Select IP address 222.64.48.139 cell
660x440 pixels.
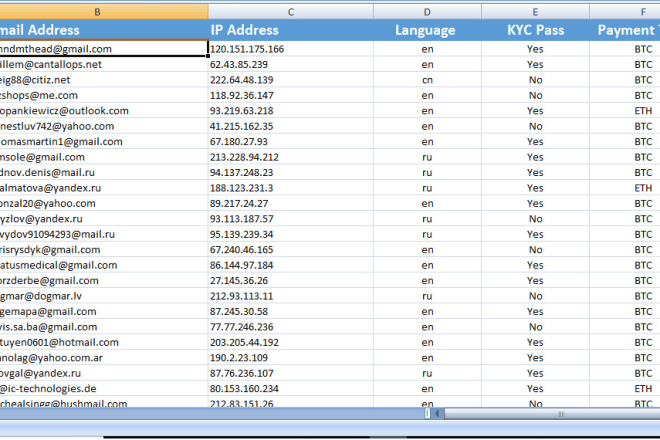291,80
